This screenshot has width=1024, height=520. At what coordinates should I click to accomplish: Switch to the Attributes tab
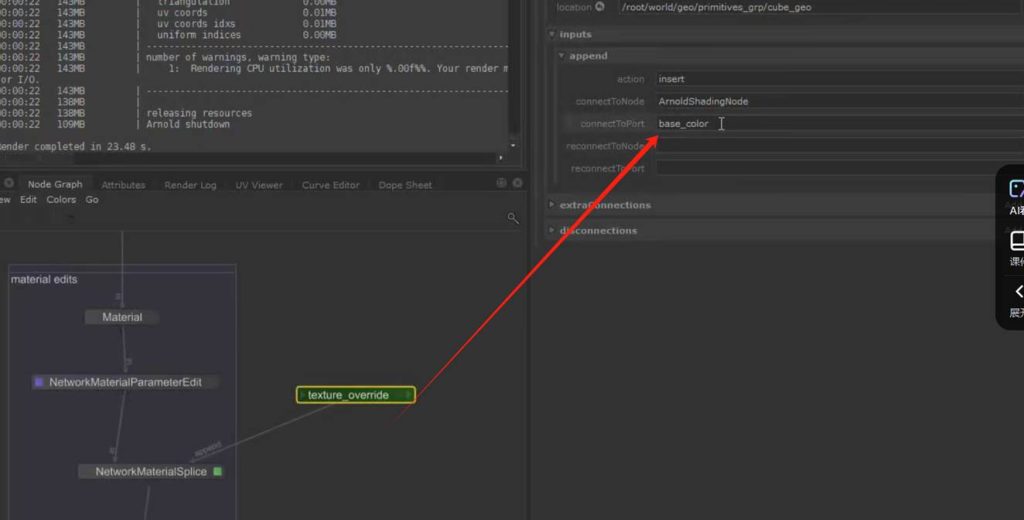pos(123,185)
